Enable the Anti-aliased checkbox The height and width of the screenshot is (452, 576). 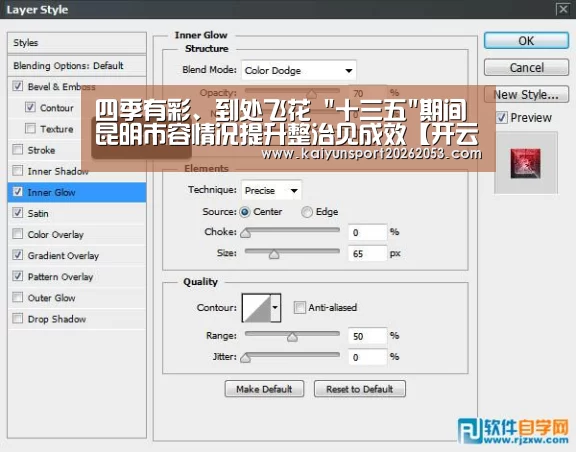[x=299, y=307]
